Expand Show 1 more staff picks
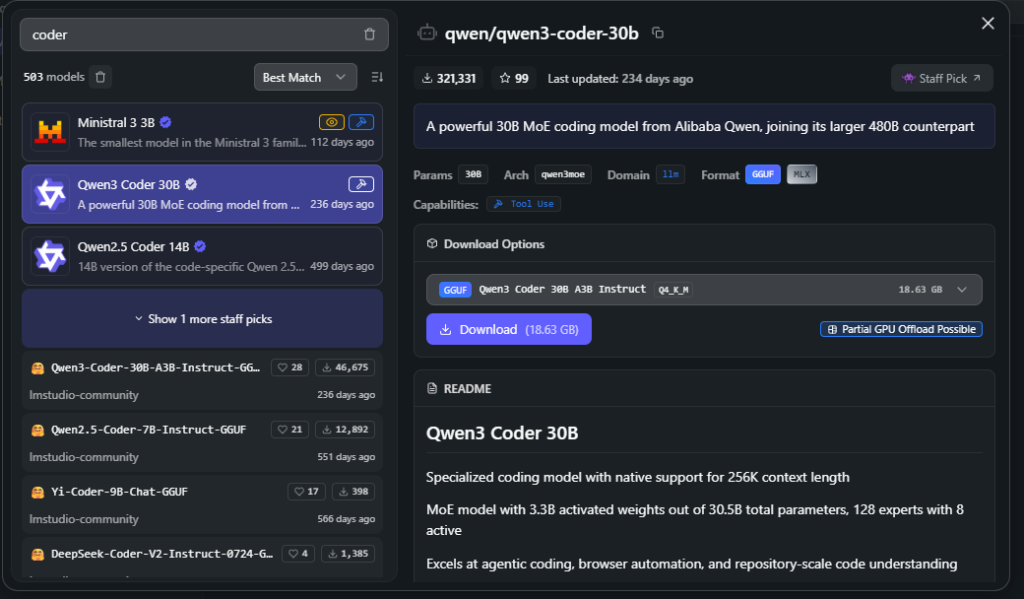The width and height of the screenshot is (1024, 599). [x=202, y=319]
